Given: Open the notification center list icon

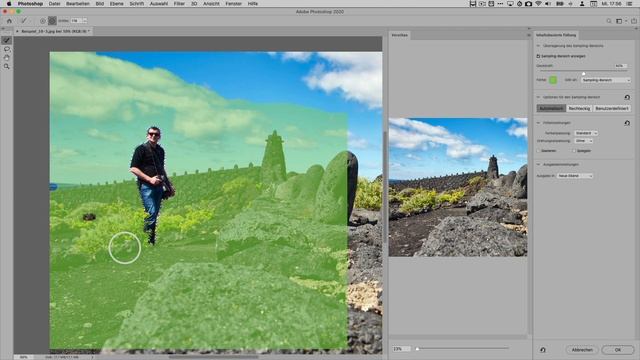Looking at the screenshot, I should pos(629,4).
